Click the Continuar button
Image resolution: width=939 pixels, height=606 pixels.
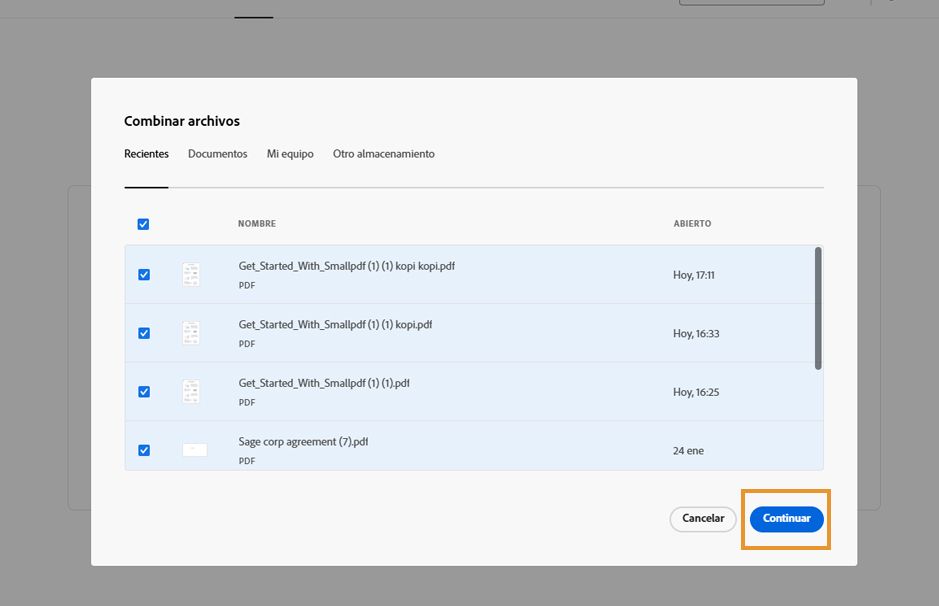[786, 519]
